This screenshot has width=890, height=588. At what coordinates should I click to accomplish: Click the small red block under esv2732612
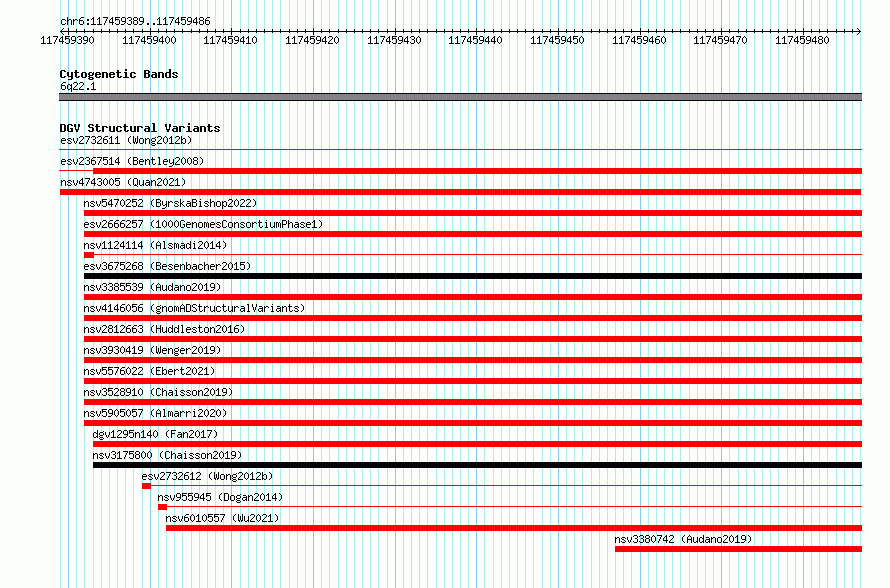pyautogui.click(x=146, y=486)
